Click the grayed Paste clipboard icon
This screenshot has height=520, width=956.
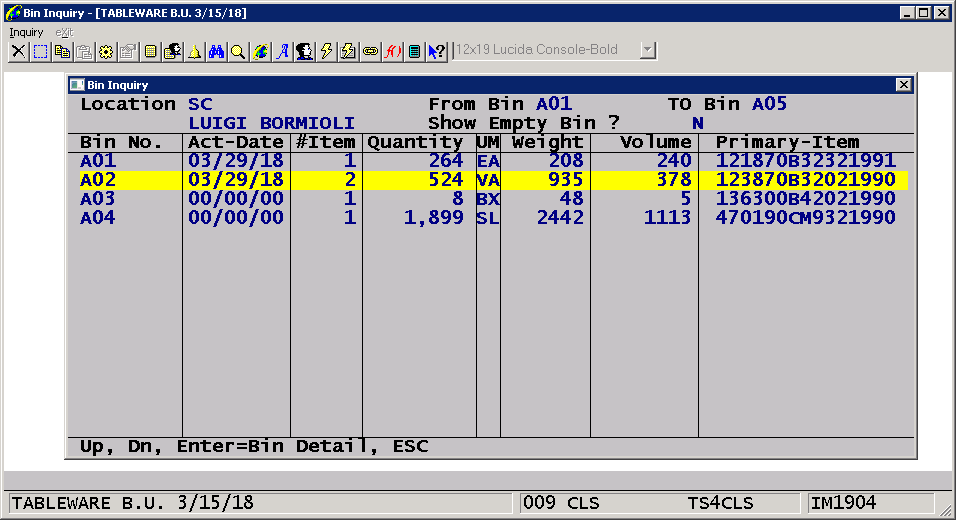(84, 51)
